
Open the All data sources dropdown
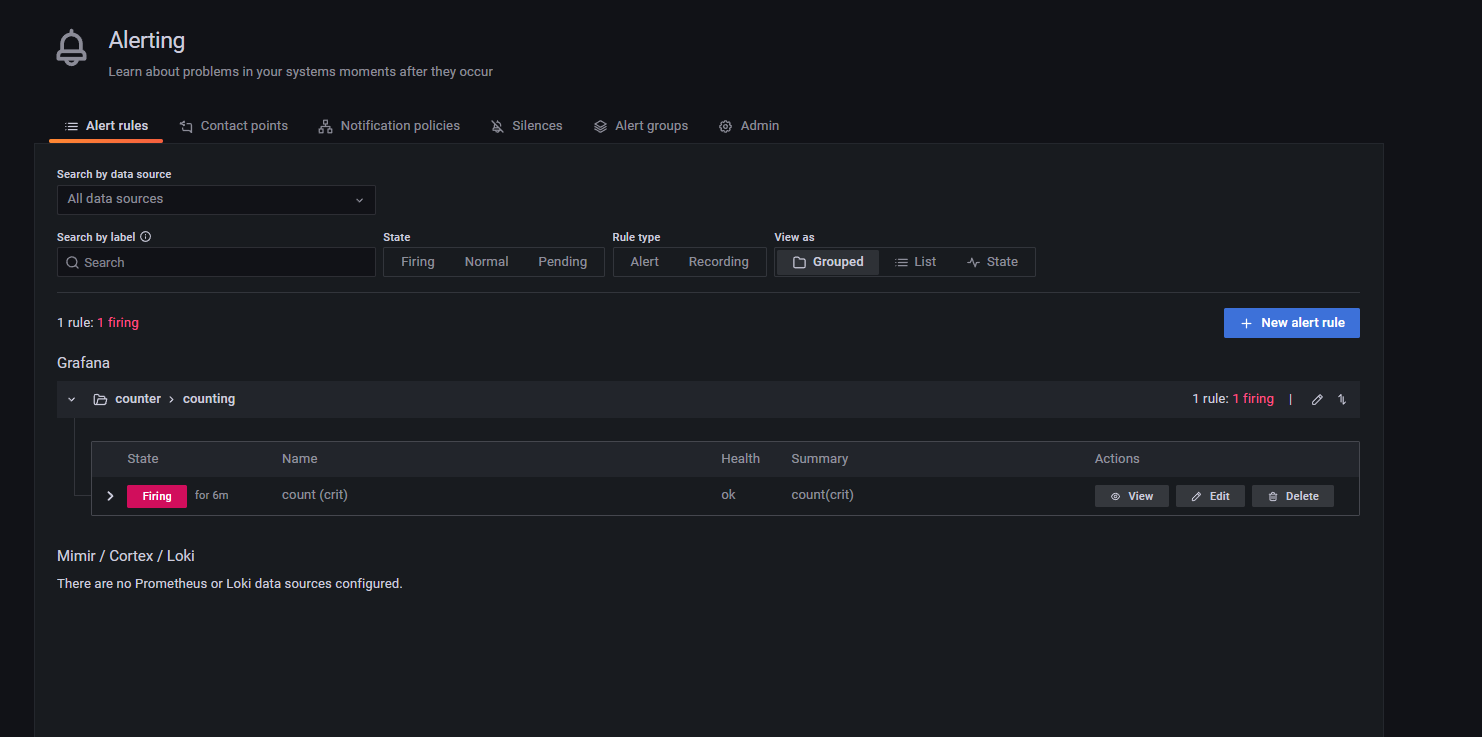click(215, 199)
